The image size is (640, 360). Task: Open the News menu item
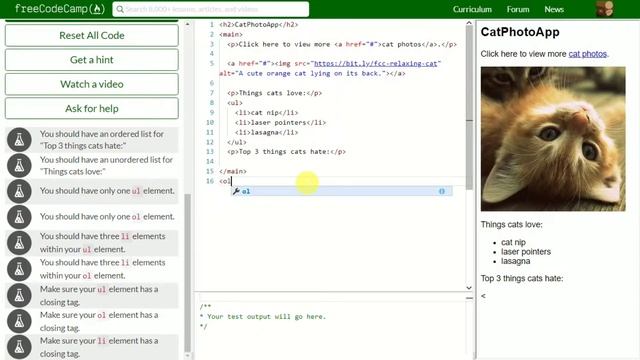(x=554, y=9)
